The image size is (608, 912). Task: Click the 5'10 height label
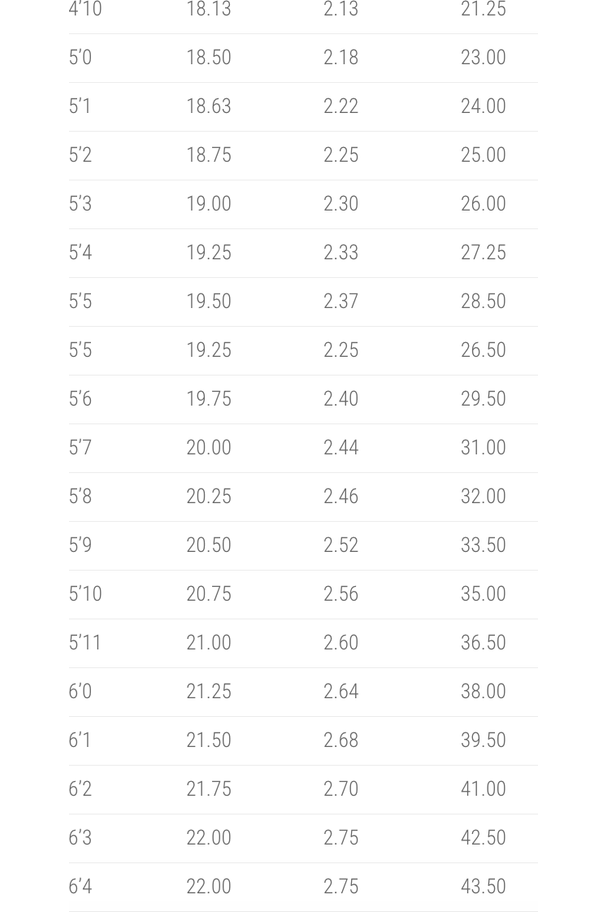click(x=85, y=594)
